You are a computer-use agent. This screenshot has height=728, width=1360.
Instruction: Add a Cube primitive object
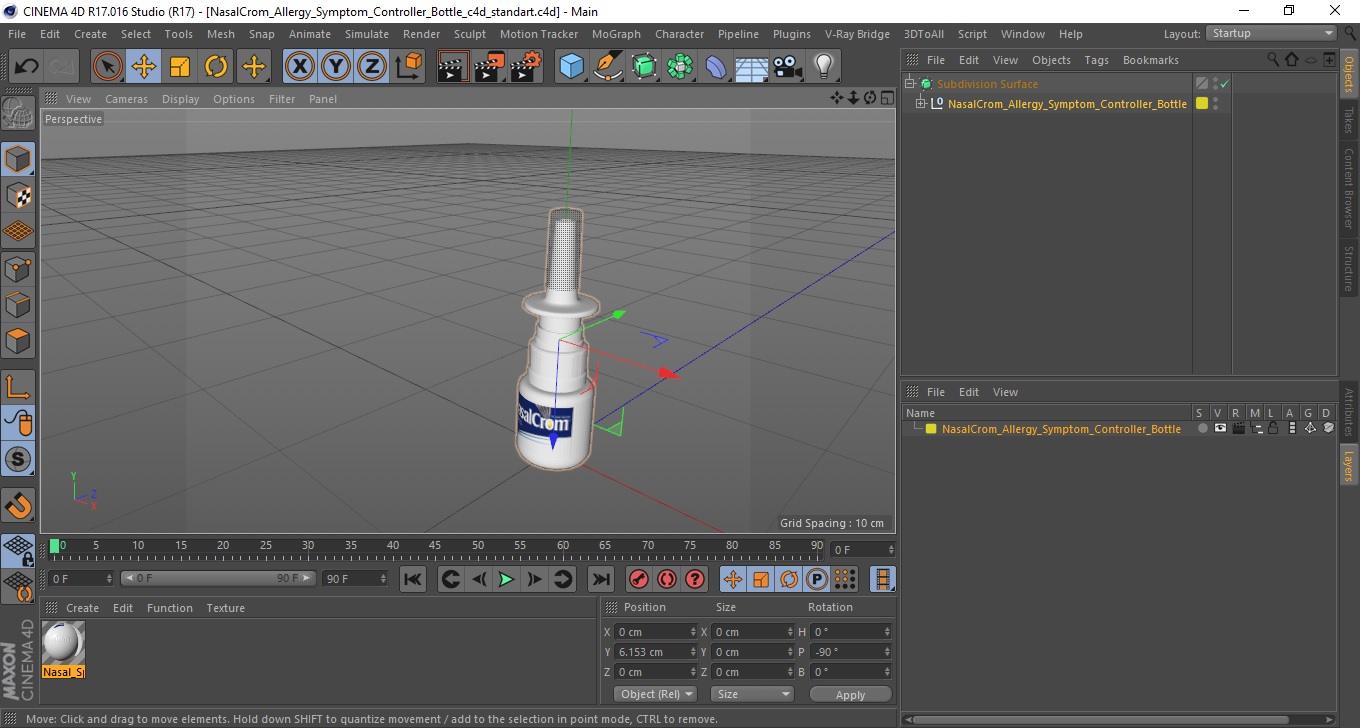tap(571, 67)
